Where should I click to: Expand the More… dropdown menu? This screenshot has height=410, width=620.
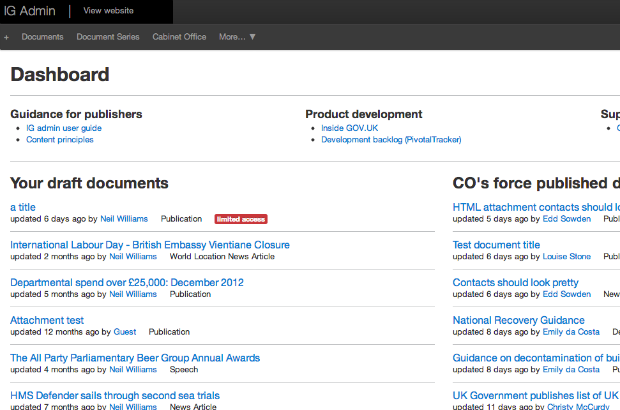(x=237, y=37)
